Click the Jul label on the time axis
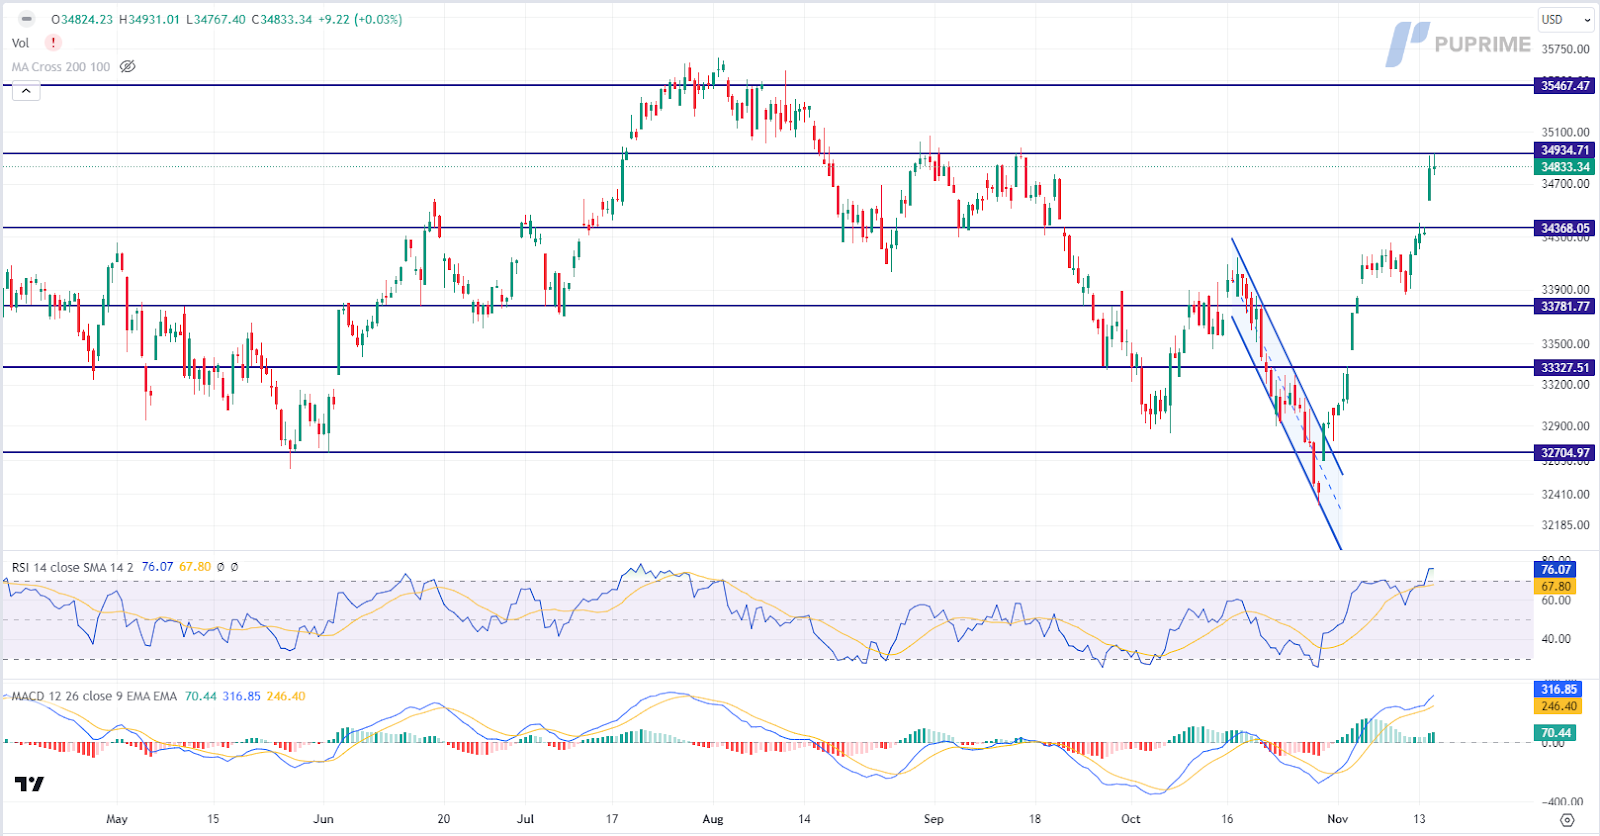Screen dimensions: 1600x836 (525, 819)
